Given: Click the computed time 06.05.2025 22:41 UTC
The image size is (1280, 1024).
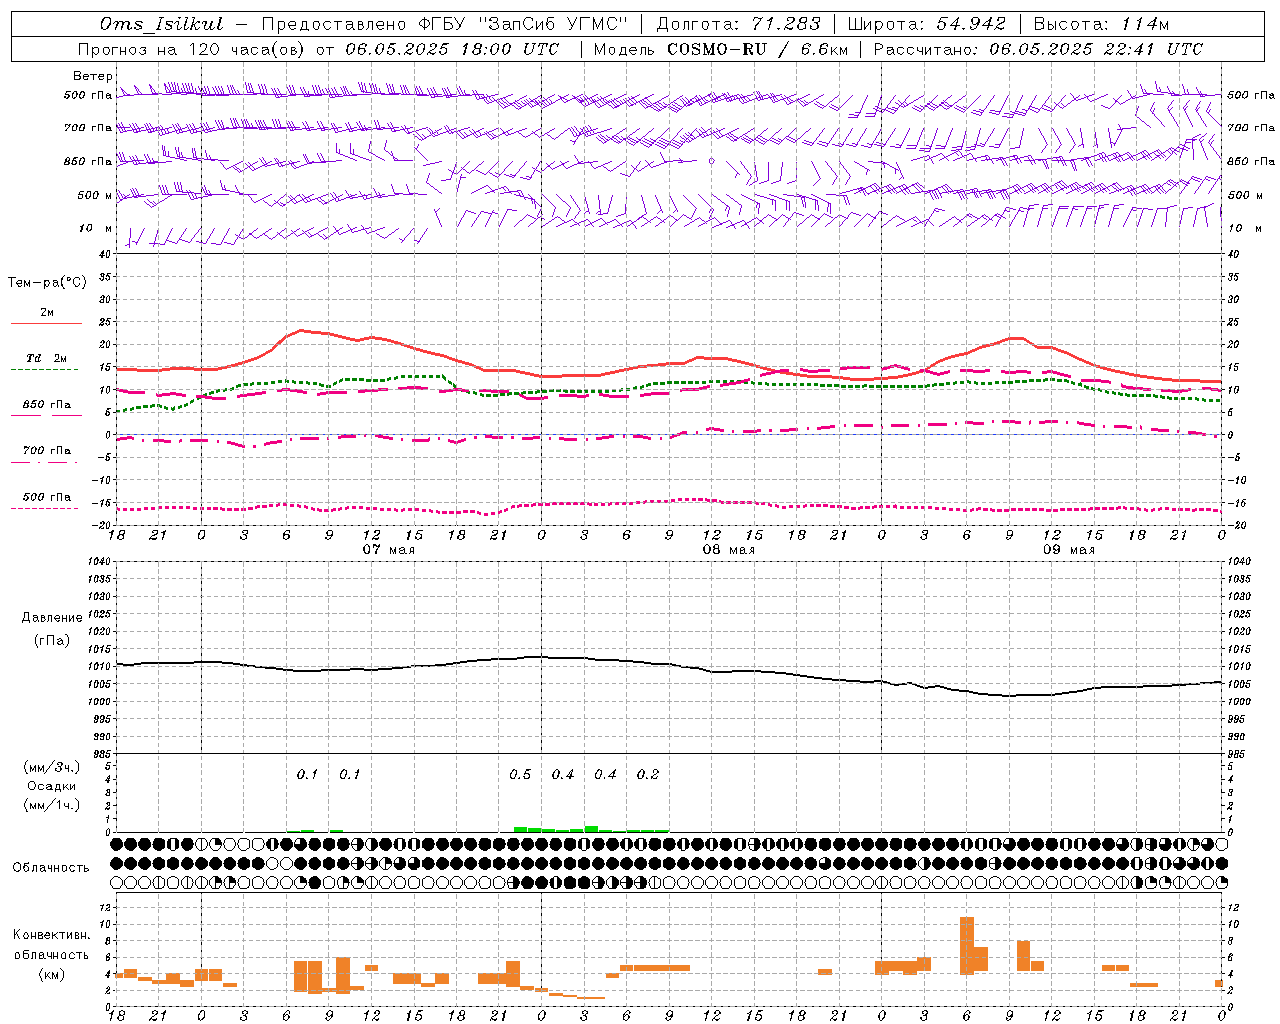Looking at the screenshot, I should [1096, 49].
